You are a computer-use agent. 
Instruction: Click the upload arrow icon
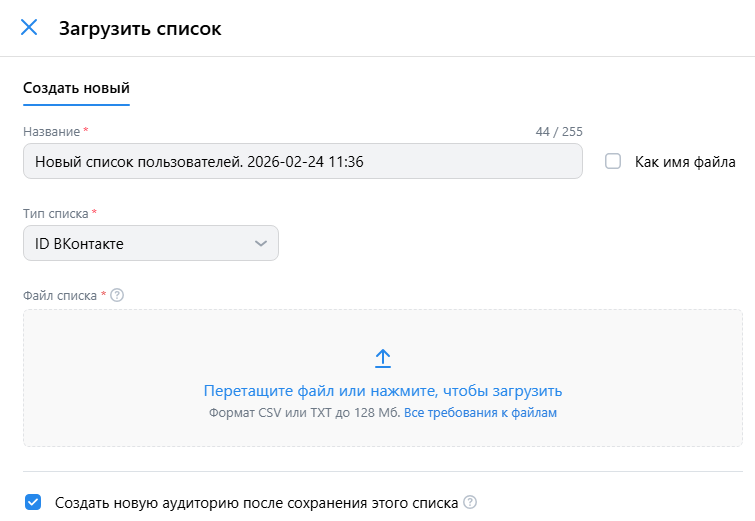point(383,358)
